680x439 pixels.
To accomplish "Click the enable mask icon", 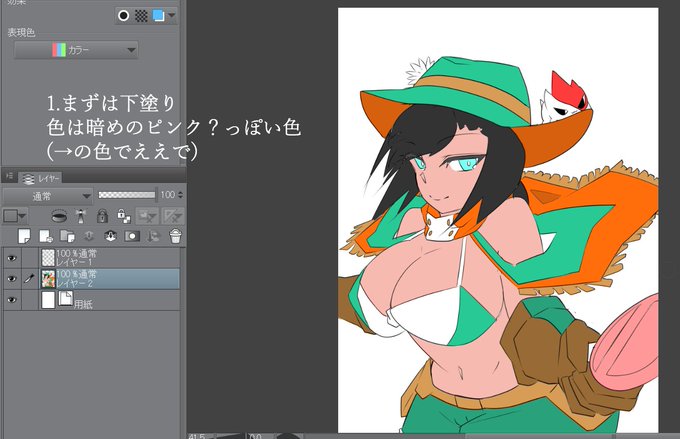I will [147, 216].
